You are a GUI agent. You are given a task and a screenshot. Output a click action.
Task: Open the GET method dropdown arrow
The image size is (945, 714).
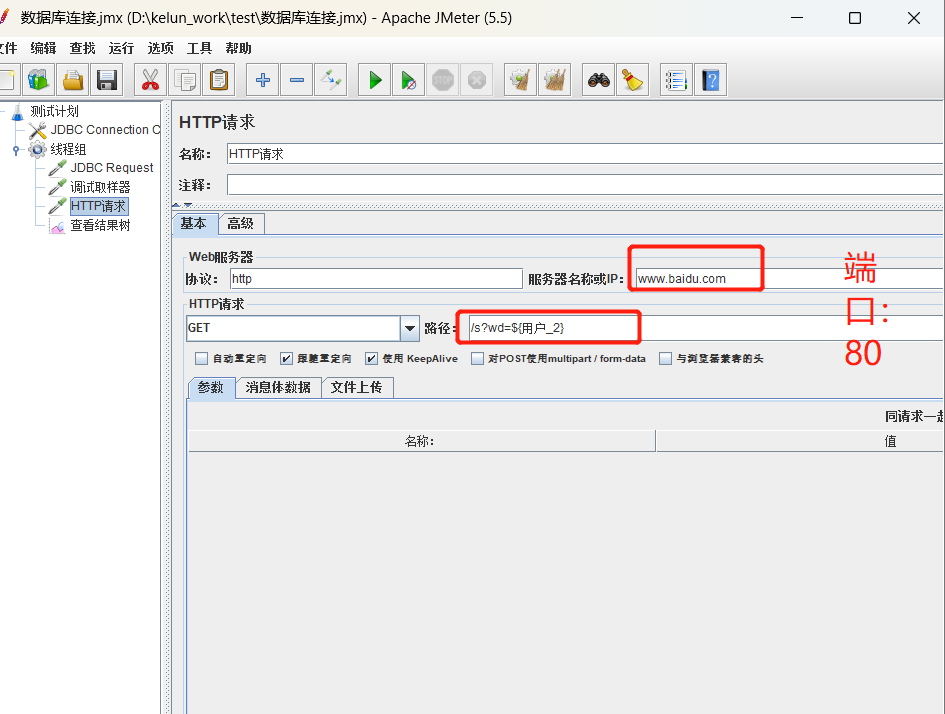tap(410, 328)
